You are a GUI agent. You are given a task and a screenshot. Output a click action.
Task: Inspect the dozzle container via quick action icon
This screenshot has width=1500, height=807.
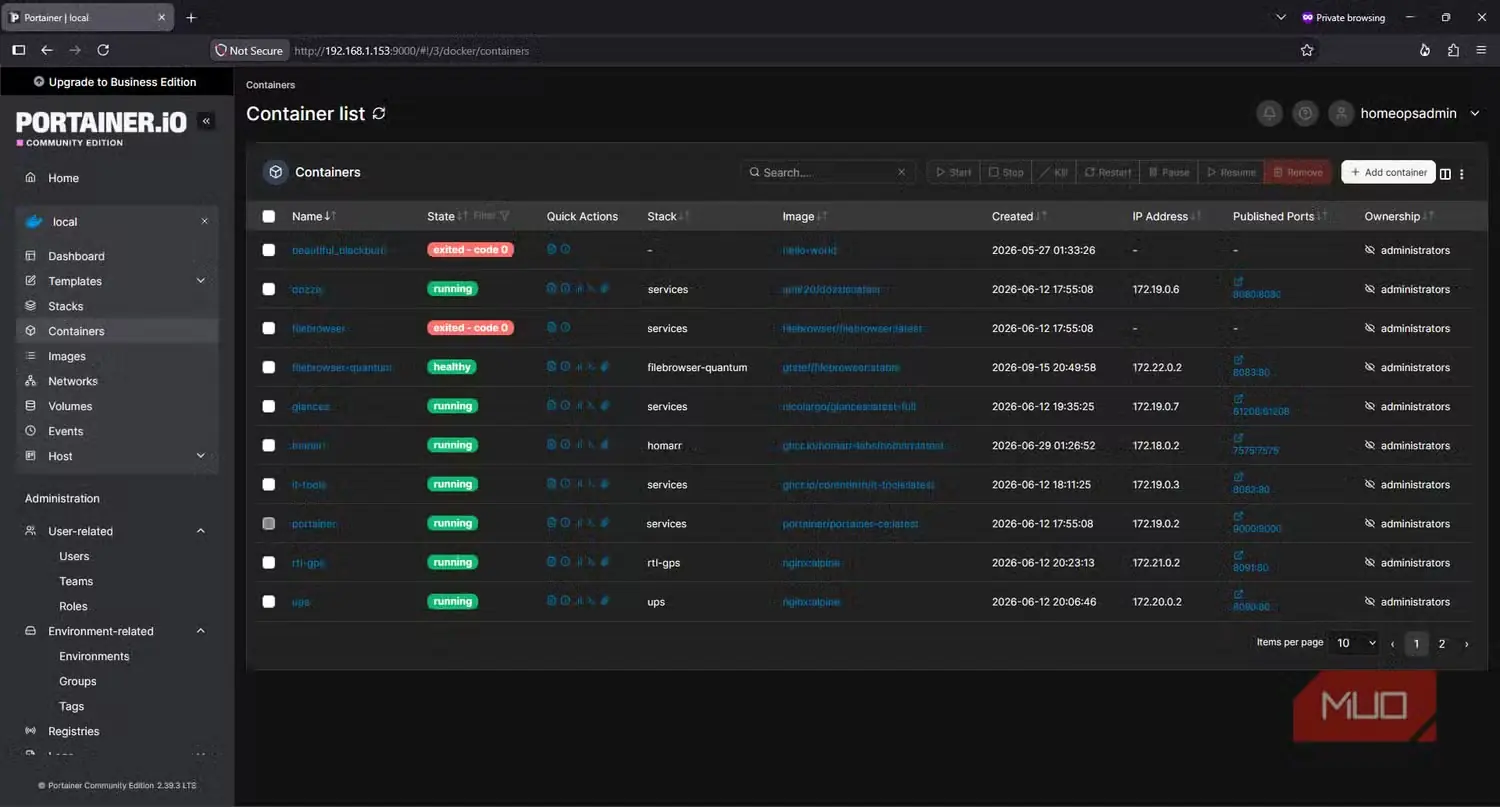coord(565,288)
